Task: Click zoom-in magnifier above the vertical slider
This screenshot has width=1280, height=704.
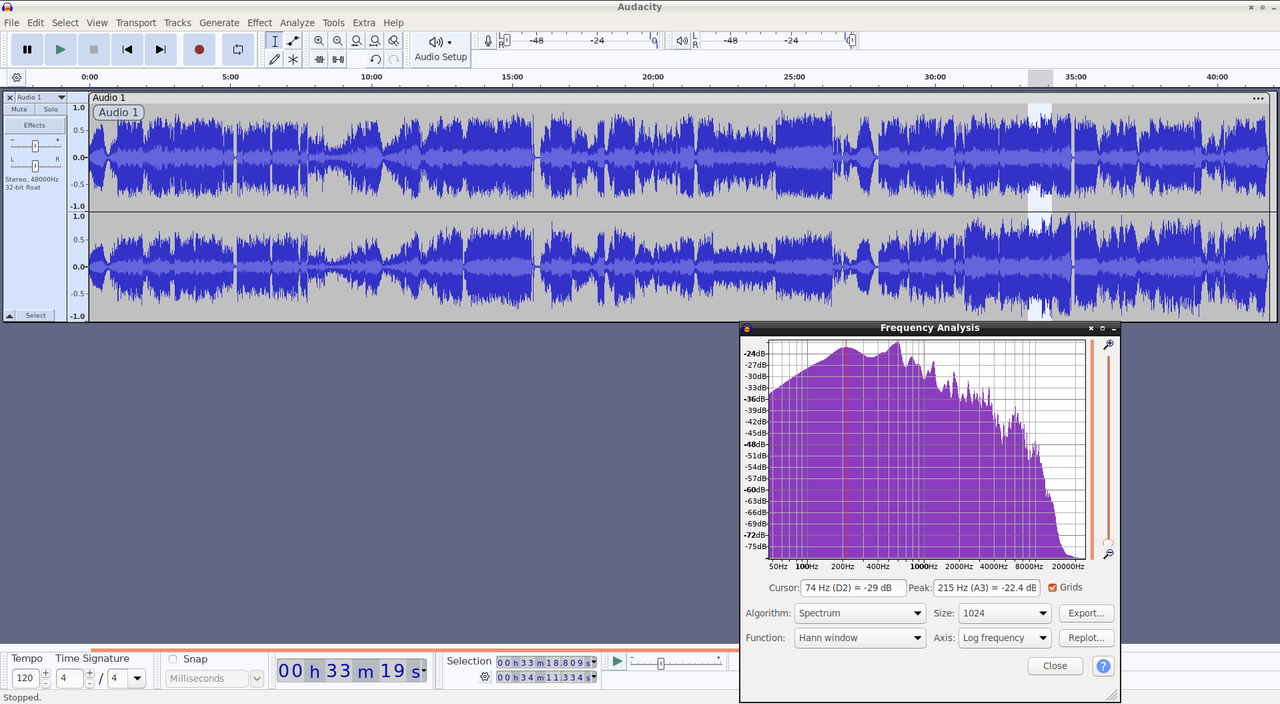Action: pos(1108,345)
